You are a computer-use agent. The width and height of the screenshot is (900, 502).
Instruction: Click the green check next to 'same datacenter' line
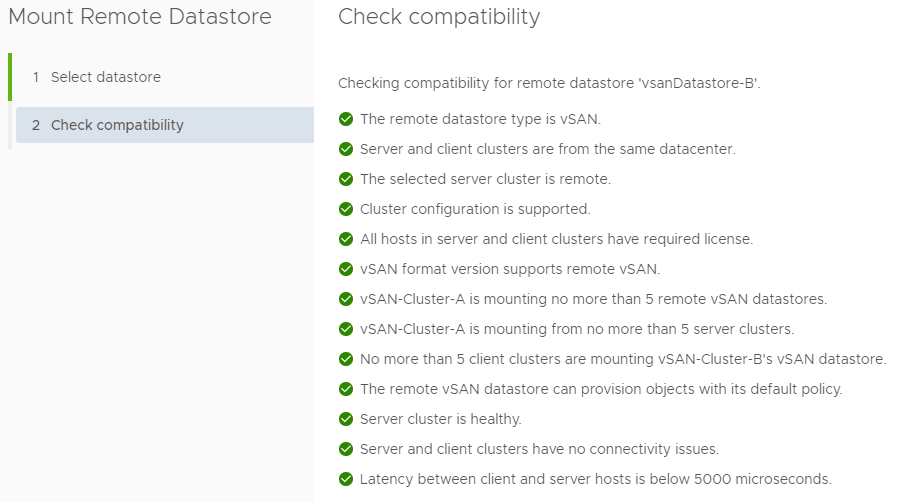click(x=346, y=149)
